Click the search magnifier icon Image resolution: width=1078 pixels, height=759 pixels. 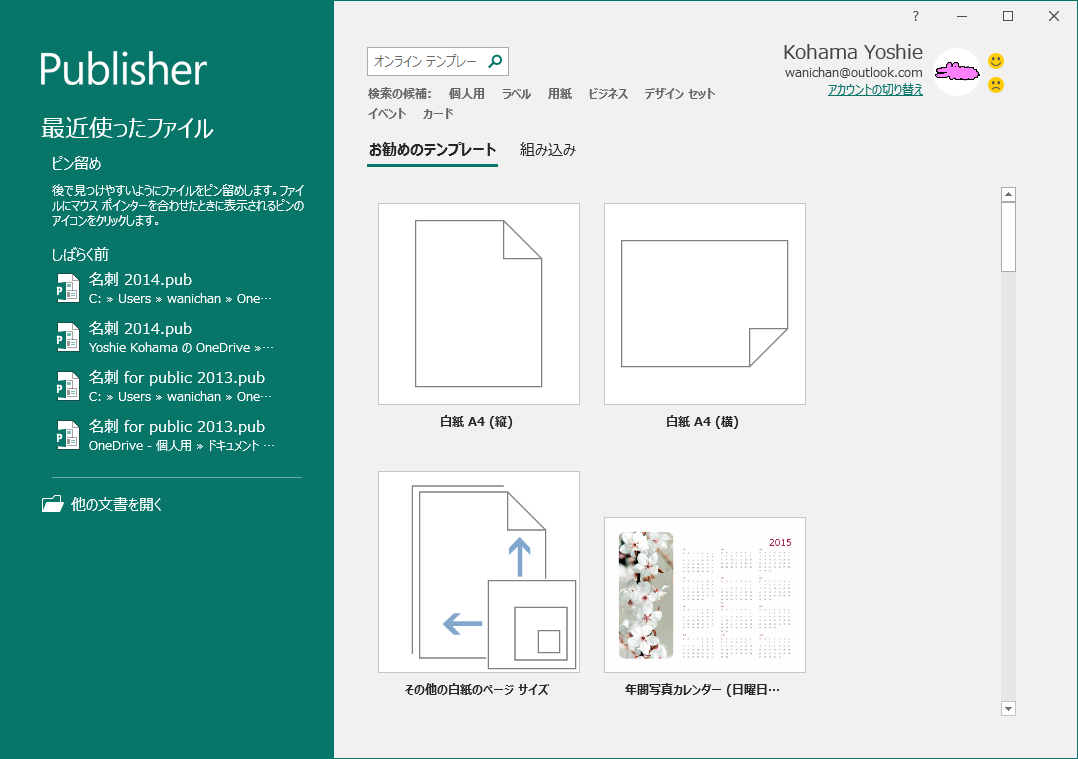click(x=495, y=61)
